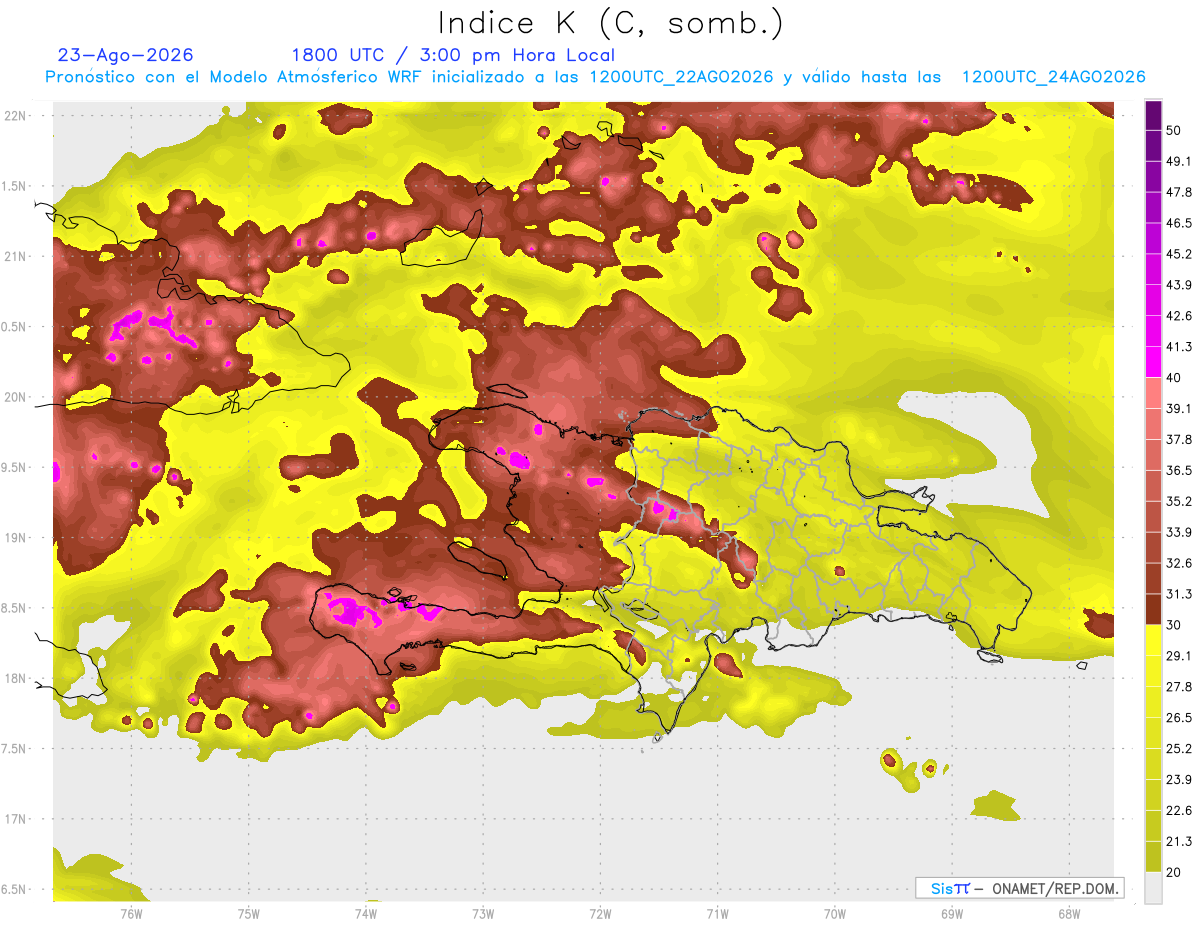
Task: Click the color bar label '42.6'
Action: click(x=1178, y=316)
